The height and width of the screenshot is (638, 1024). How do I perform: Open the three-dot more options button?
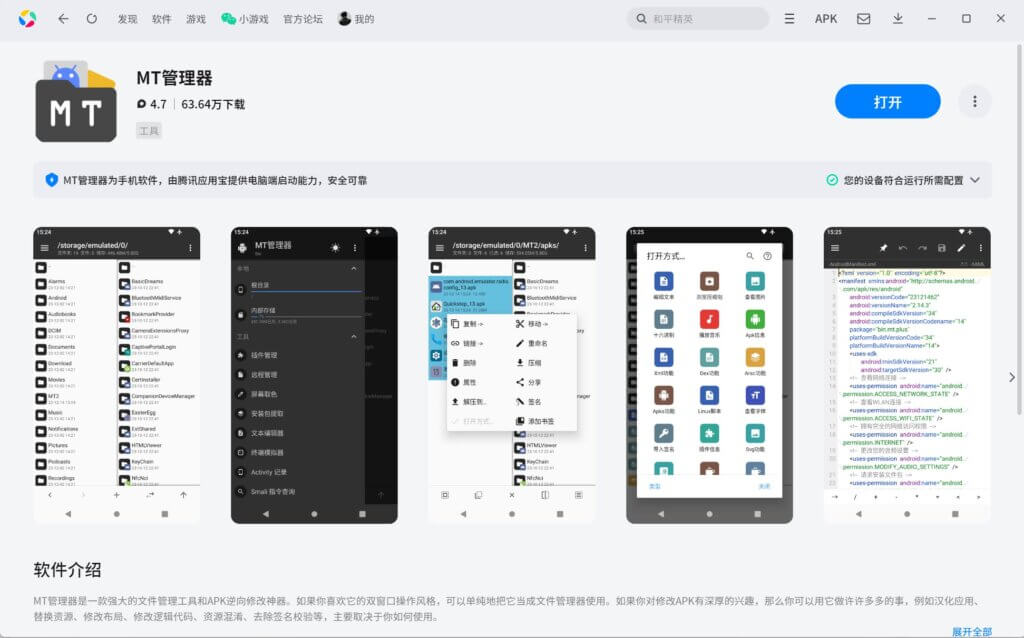coord(974,102)
